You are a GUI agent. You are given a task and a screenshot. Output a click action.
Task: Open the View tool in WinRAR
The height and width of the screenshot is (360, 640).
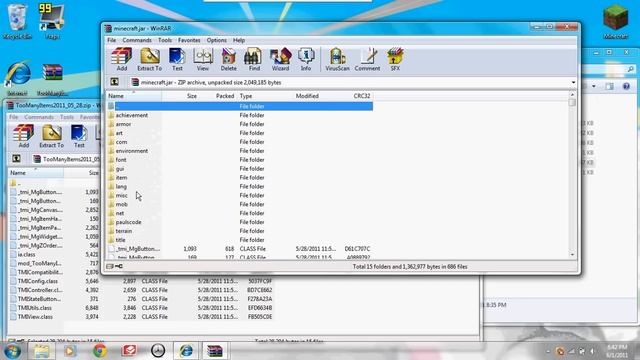(x=203, y=59)
